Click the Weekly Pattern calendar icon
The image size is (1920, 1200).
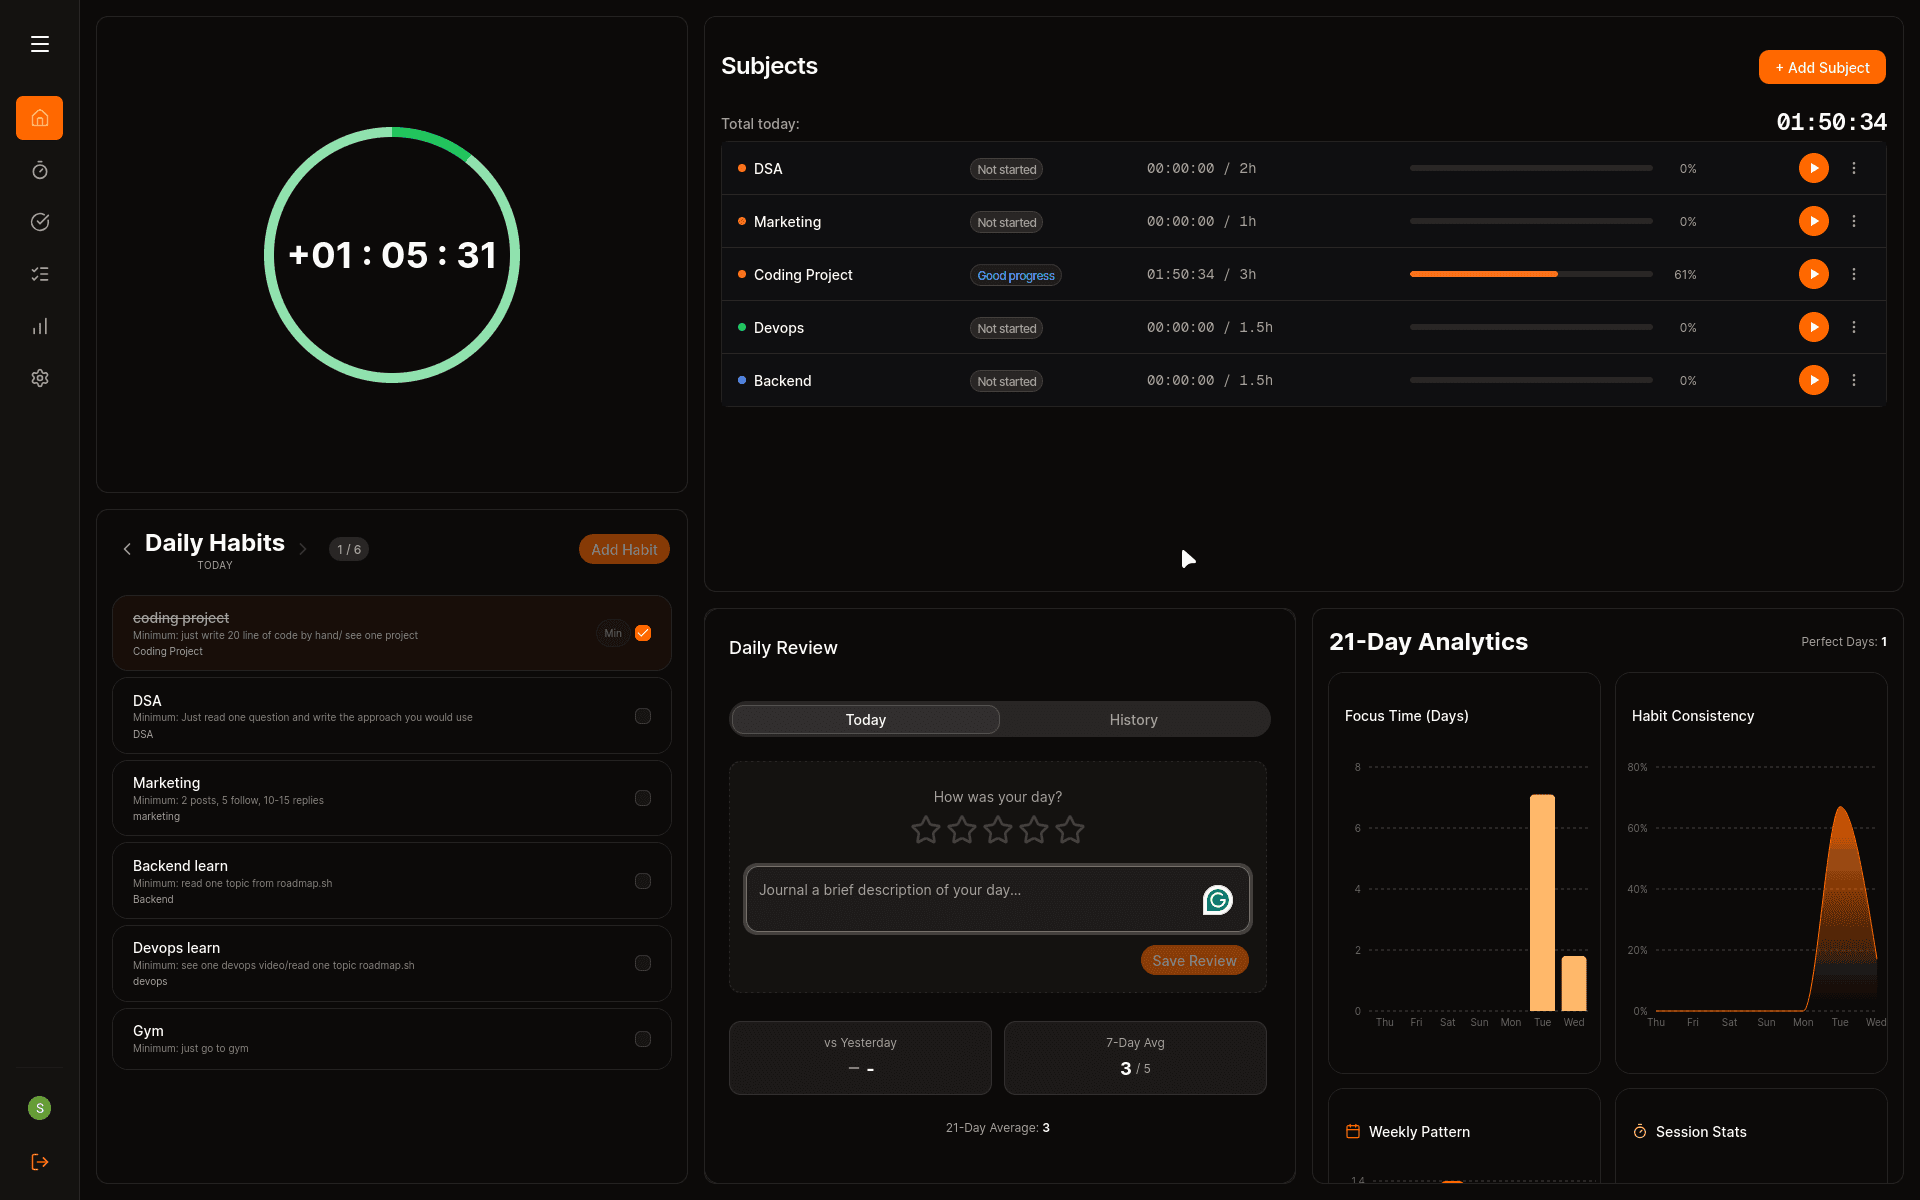point(1353,1131)
